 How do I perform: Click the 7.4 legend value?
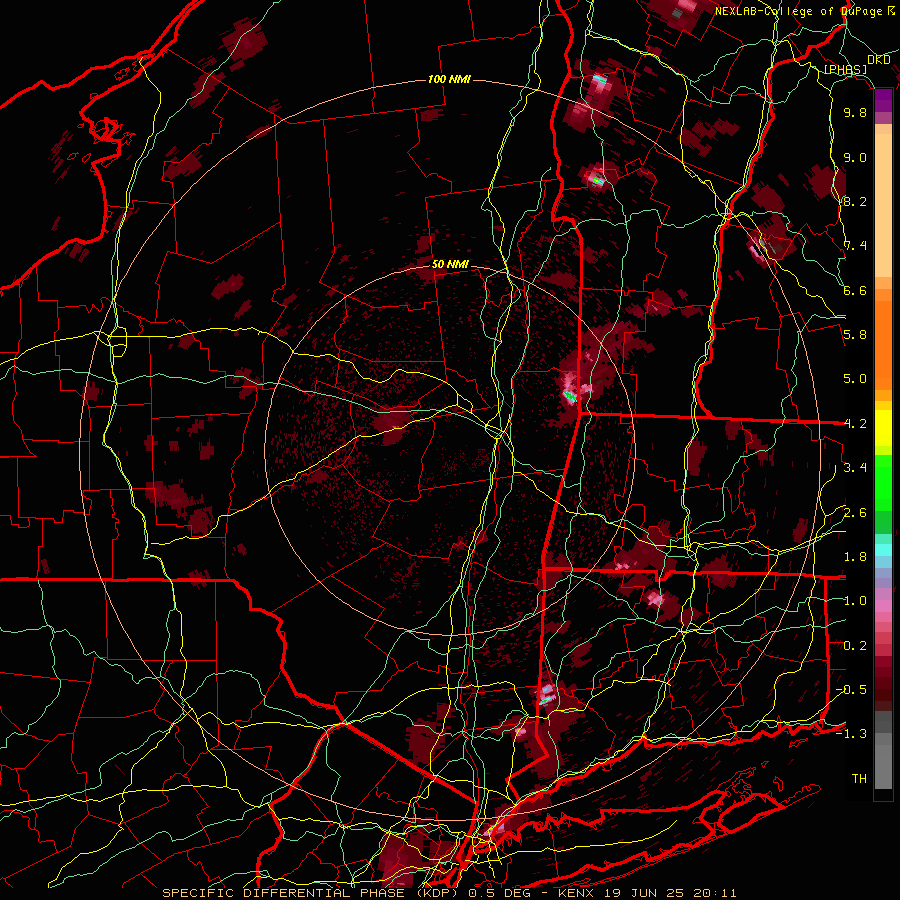pos(855,246)
